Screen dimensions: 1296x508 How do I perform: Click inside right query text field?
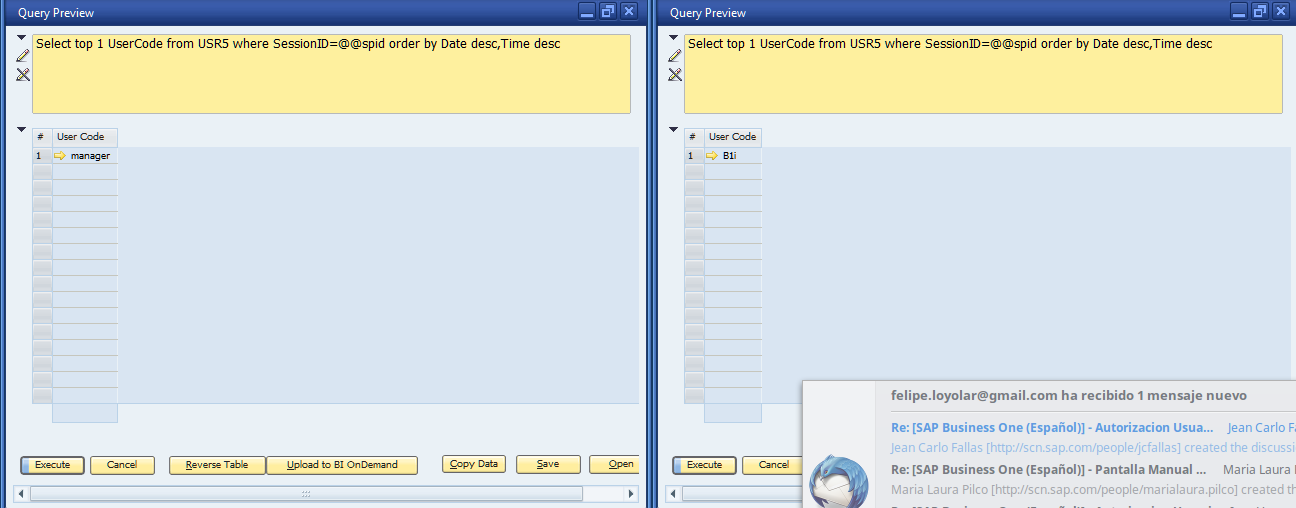(983, 74)
